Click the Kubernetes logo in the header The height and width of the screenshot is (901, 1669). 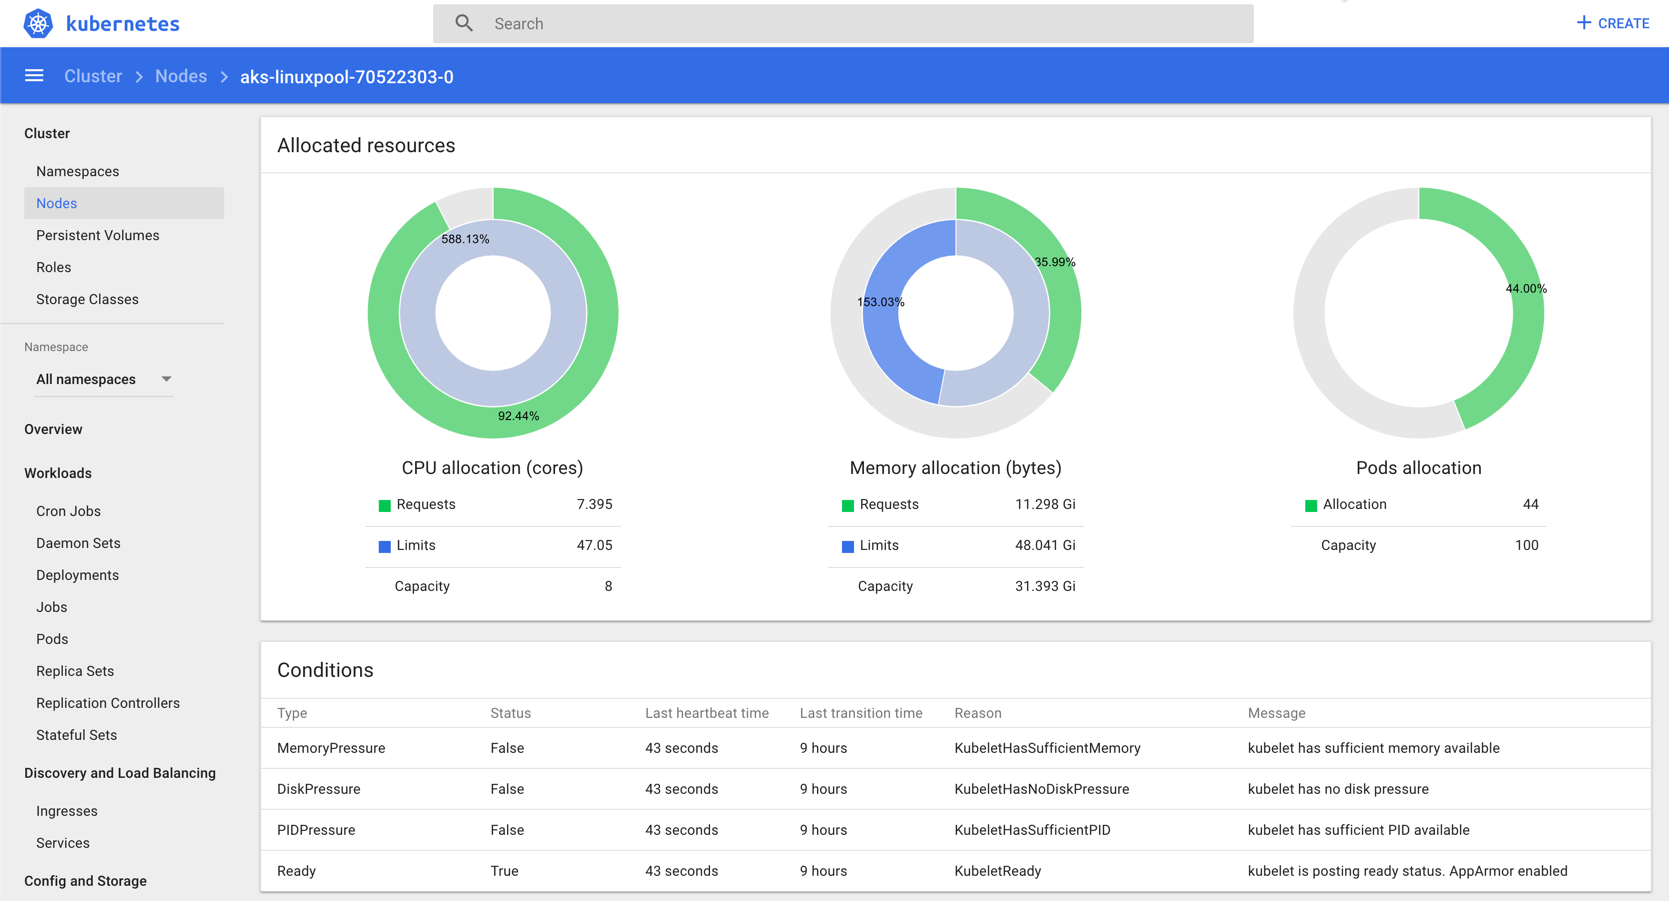(37, 23)
